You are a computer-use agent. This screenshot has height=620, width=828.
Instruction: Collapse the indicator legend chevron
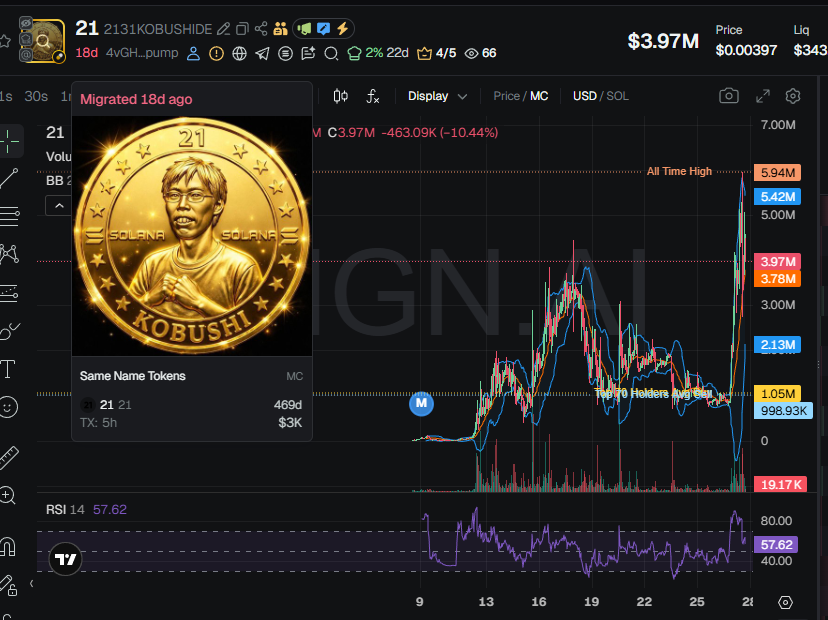pyautogui.click(x=59, y=205)
